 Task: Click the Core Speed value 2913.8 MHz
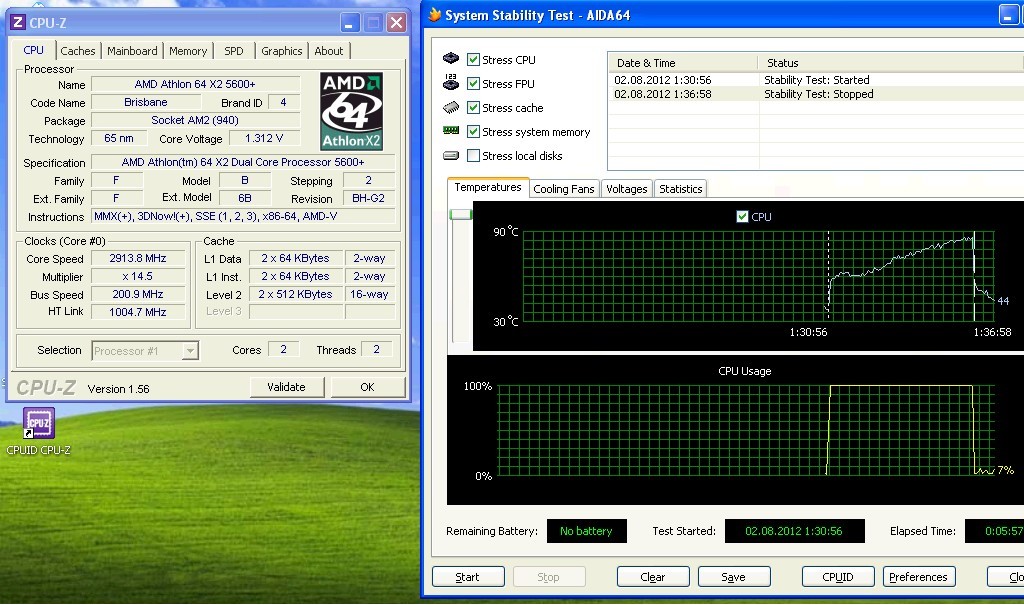pyautogui.click(x=138, y=258)
